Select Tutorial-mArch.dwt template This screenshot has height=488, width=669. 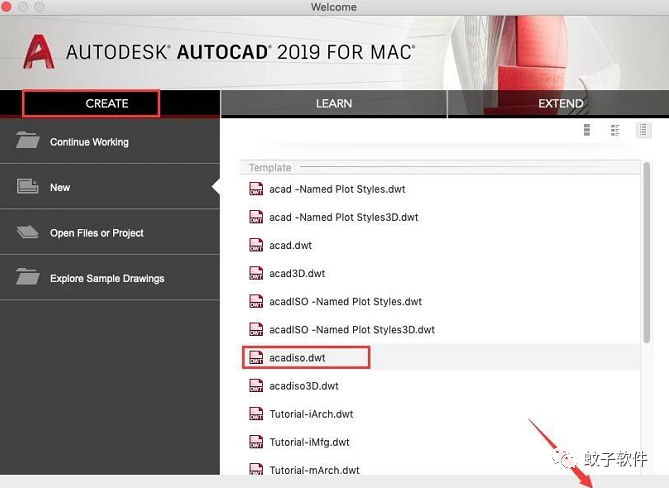(x=440, y=467)
